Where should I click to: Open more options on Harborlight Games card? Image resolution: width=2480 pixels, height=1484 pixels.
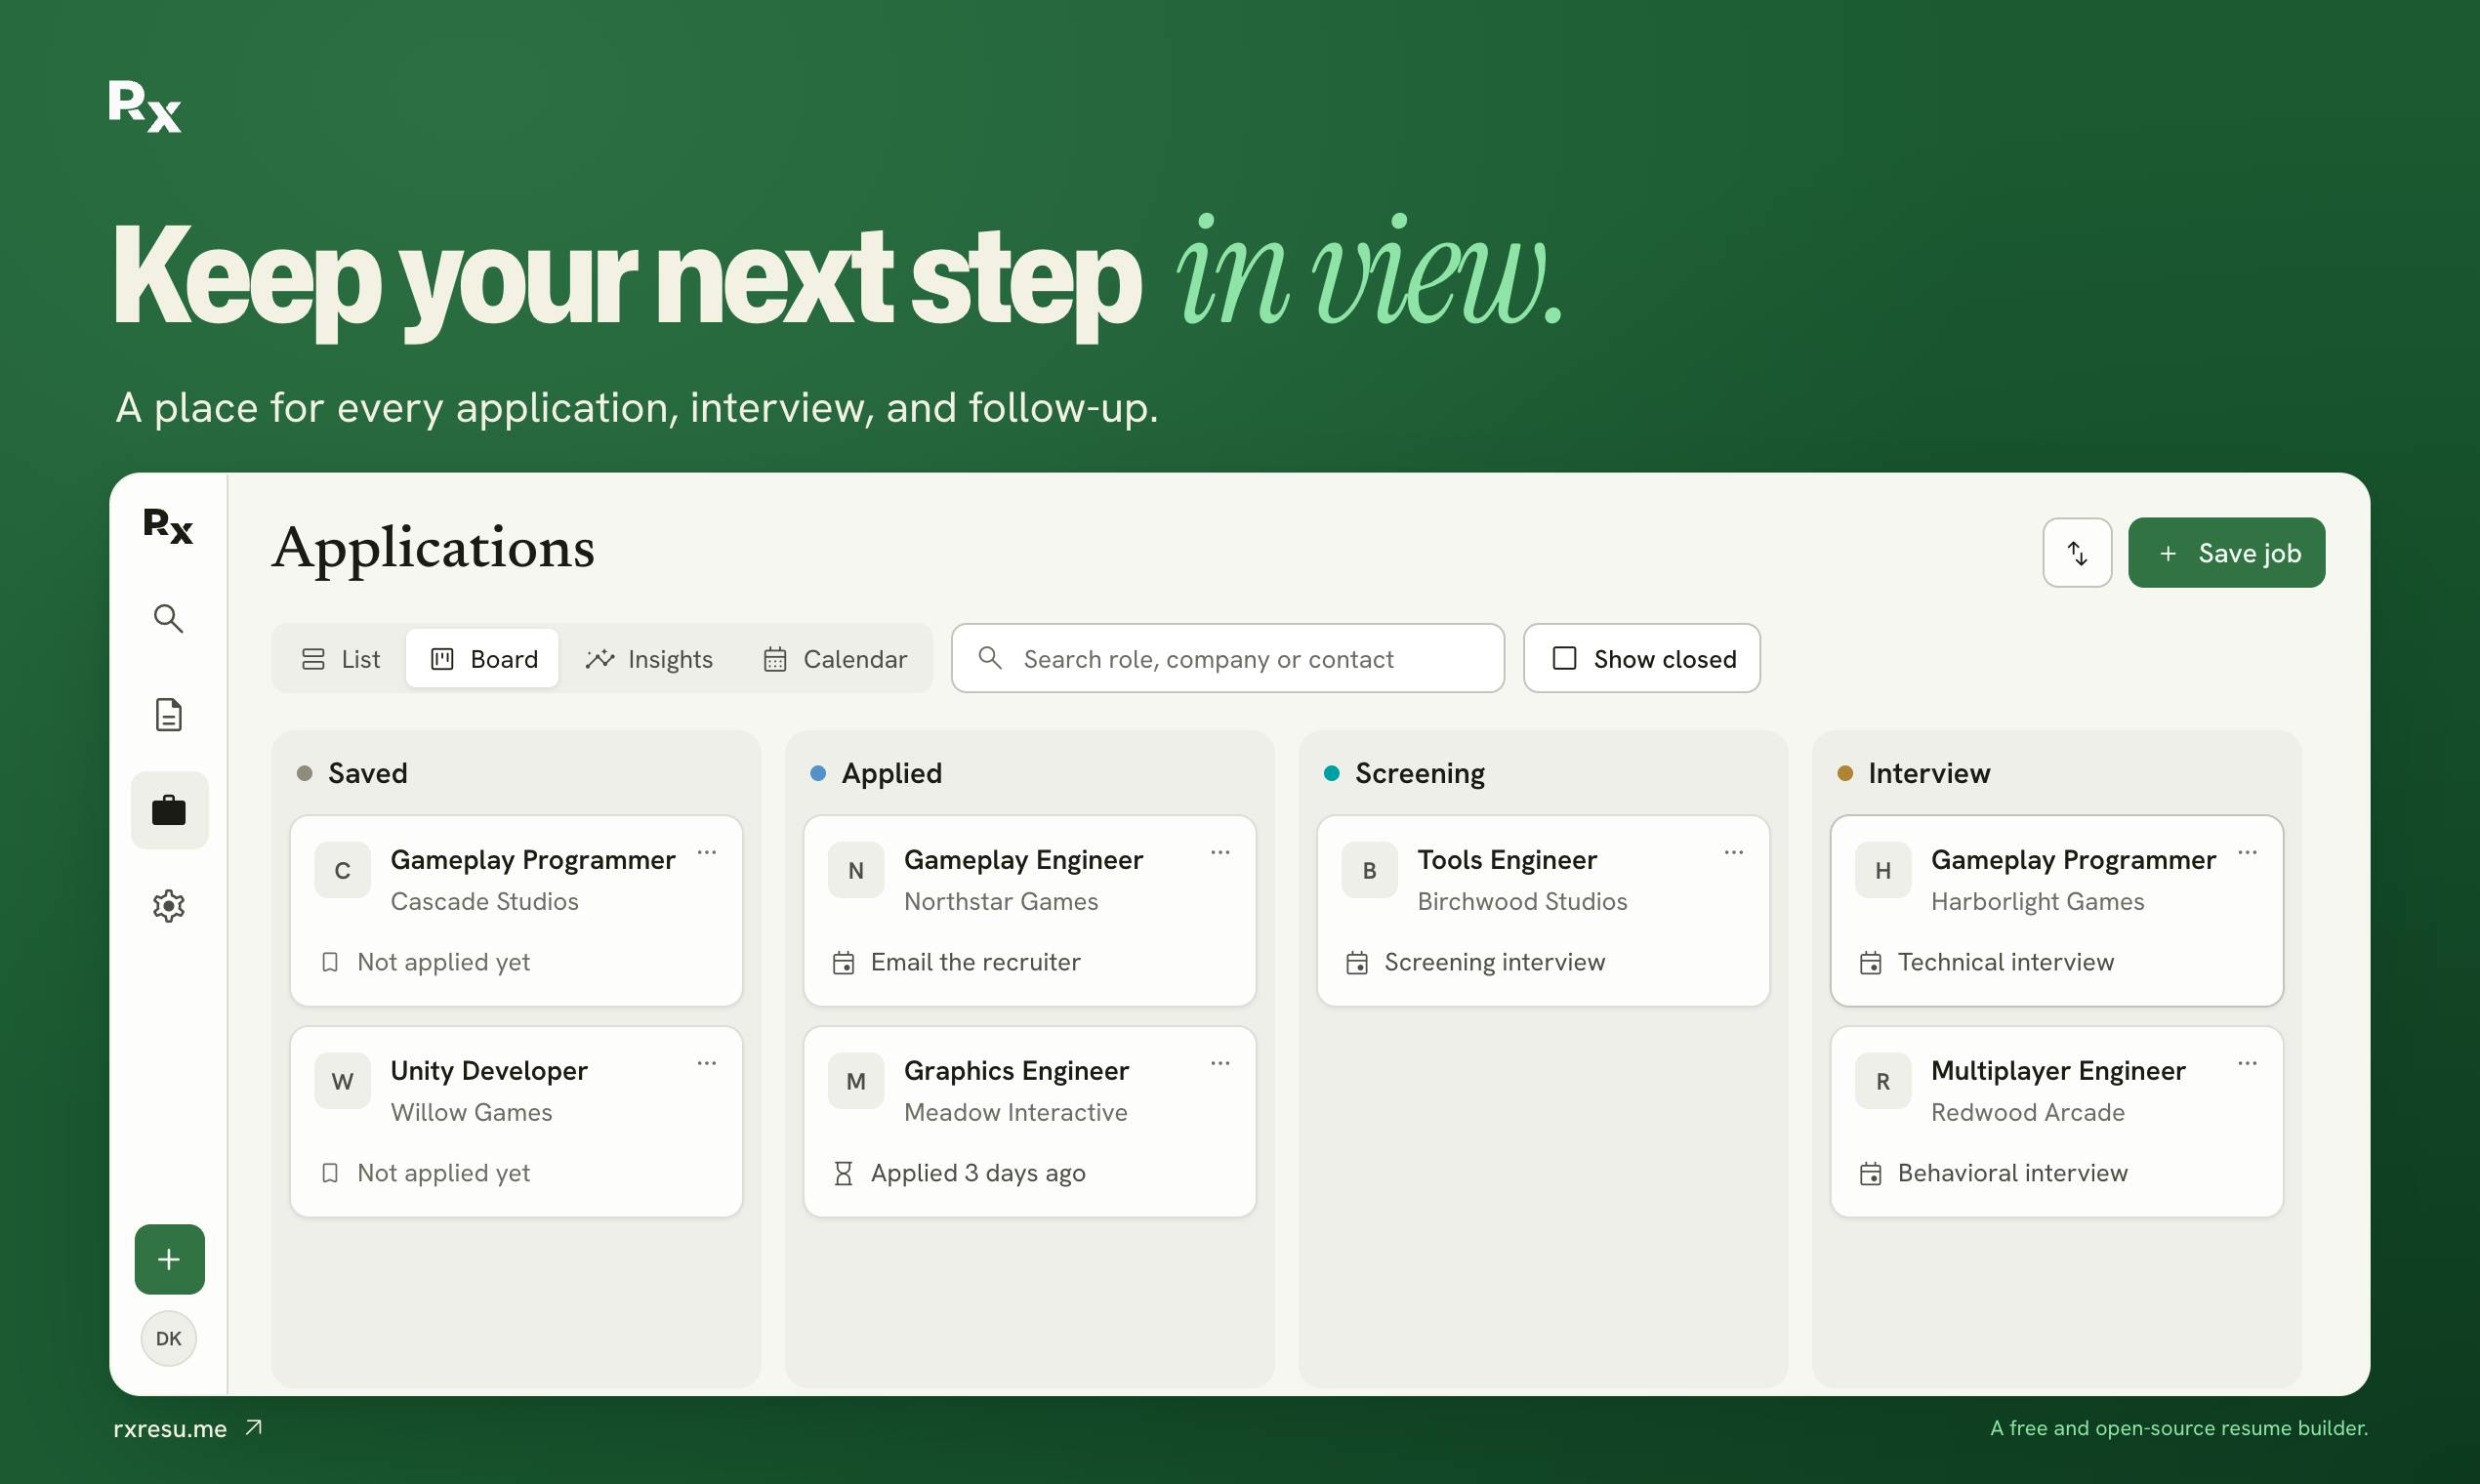(x=2247, y=852)
